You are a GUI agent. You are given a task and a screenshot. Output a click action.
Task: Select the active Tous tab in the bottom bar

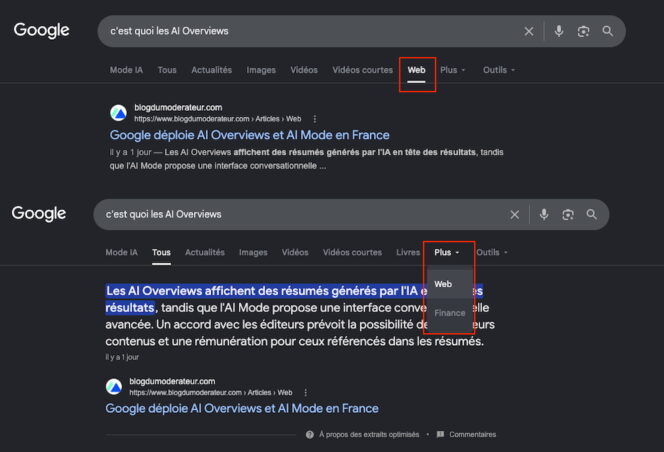point(161,252)
